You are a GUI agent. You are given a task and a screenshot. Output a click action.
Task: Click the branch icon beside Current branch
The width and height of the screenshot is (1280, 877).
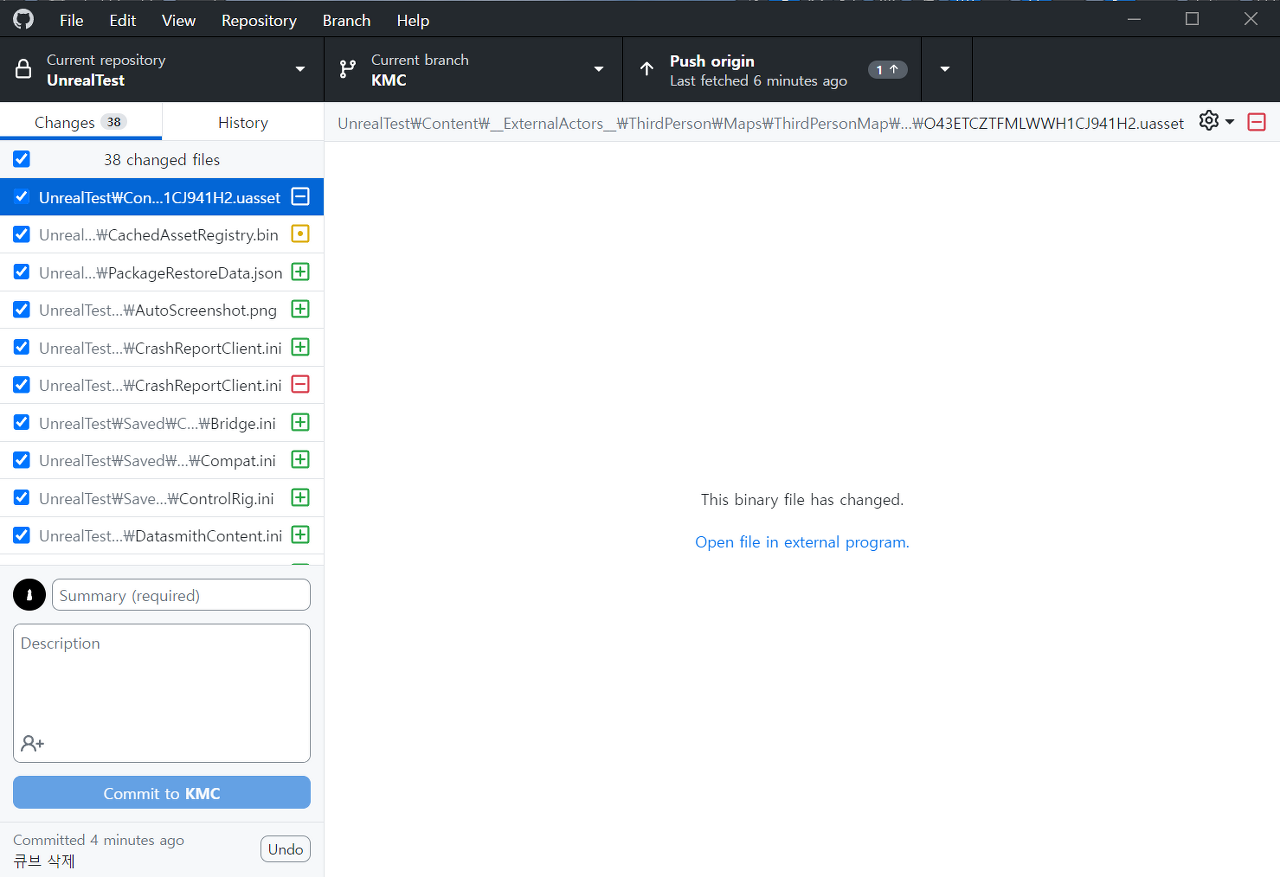point(347,69)
